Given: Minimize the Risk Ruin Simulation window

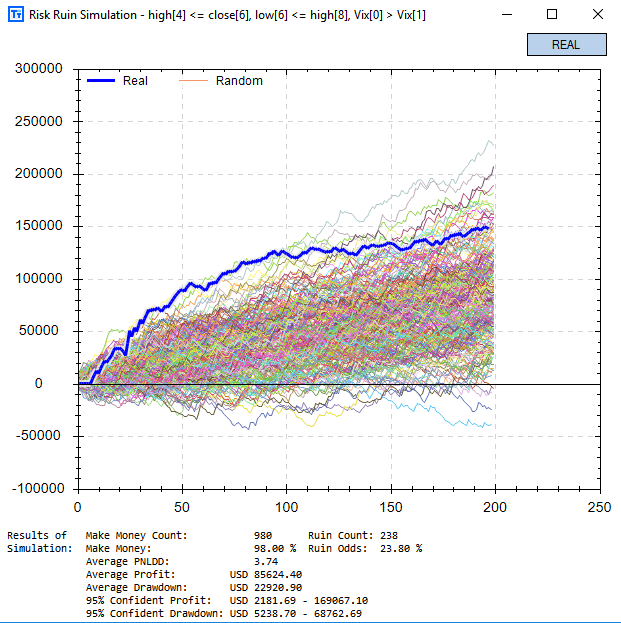Looking at the screenshot, I should [x=508, y=15].
